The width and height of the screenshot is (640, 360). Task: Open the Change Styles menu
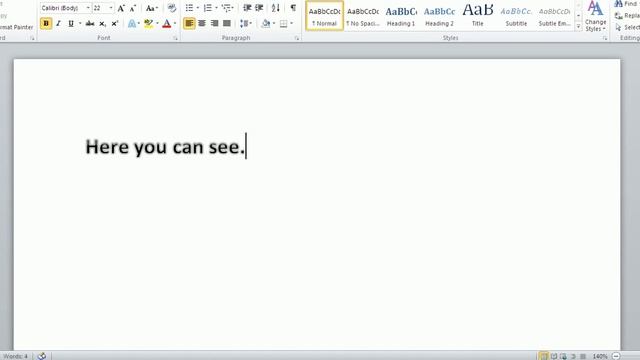coord(596,16)
